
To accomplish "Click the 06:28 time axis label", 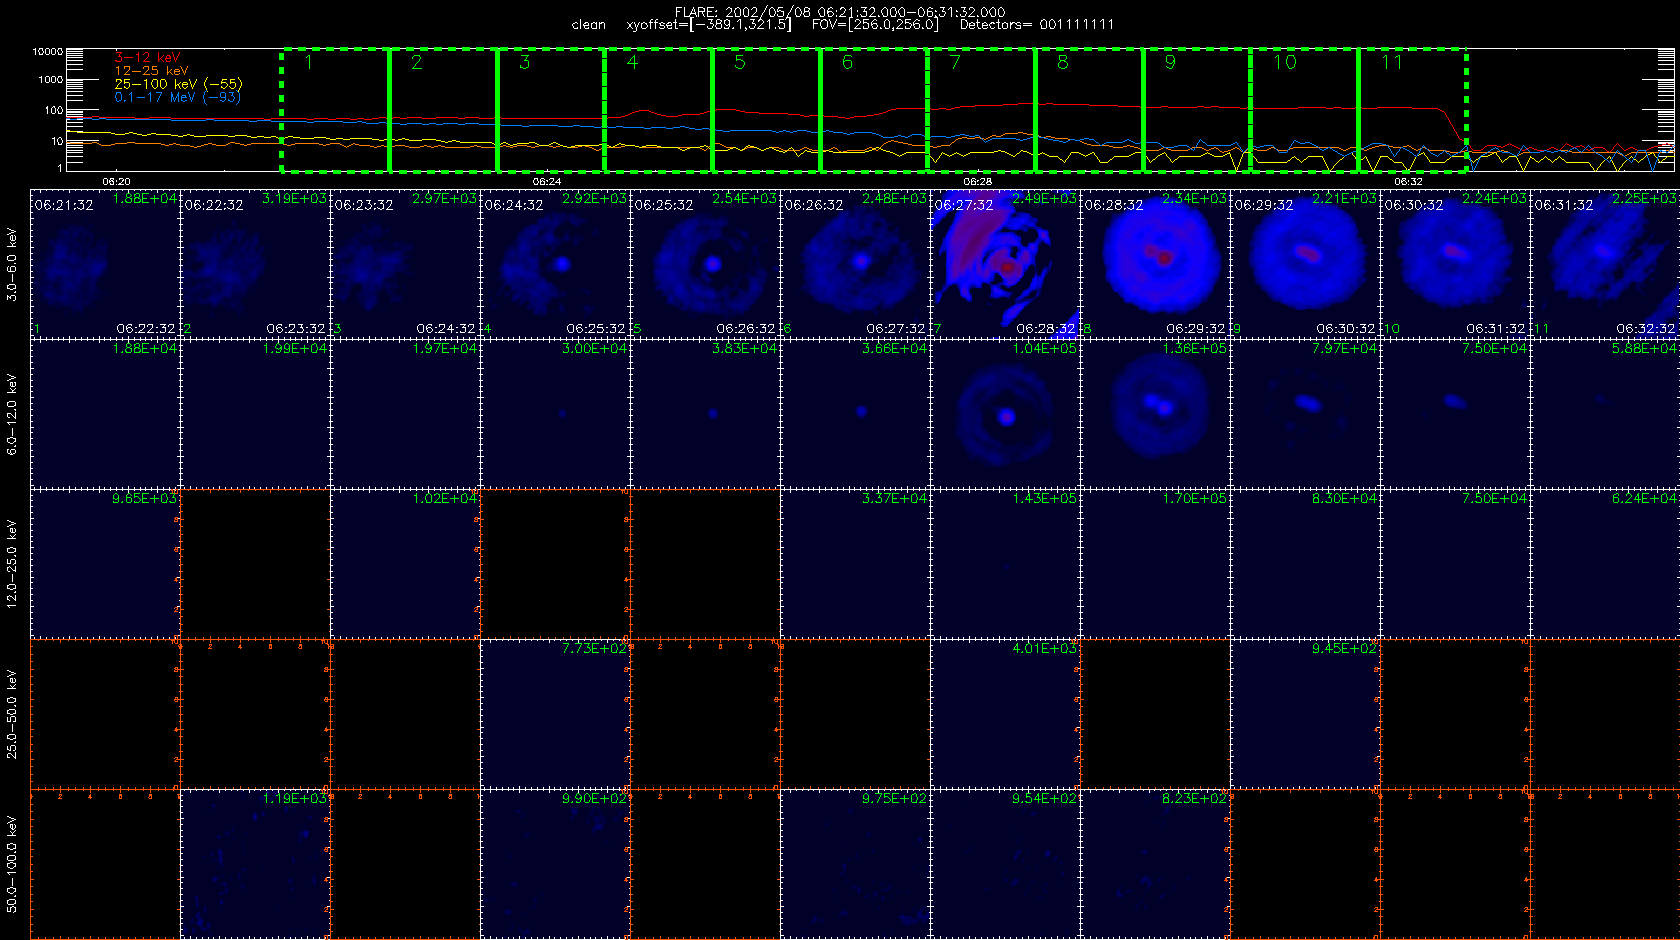I will click(977, 181).
